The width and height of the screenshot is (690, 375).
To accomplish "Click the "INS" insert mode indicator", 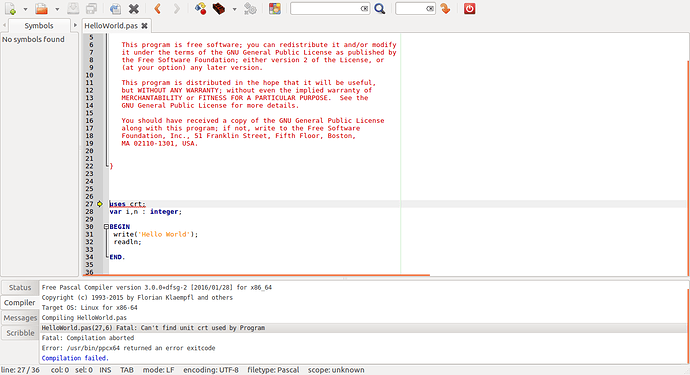I will click(x=105, y=370).
